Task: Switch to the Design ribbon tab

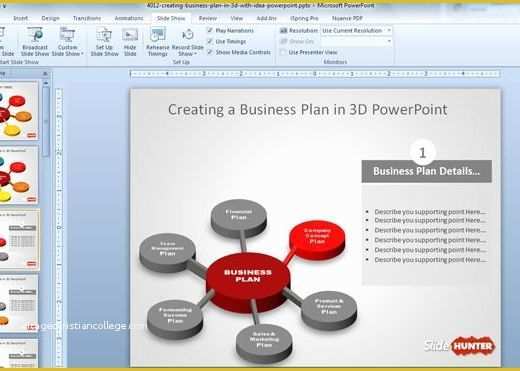Action: point(50,18)
